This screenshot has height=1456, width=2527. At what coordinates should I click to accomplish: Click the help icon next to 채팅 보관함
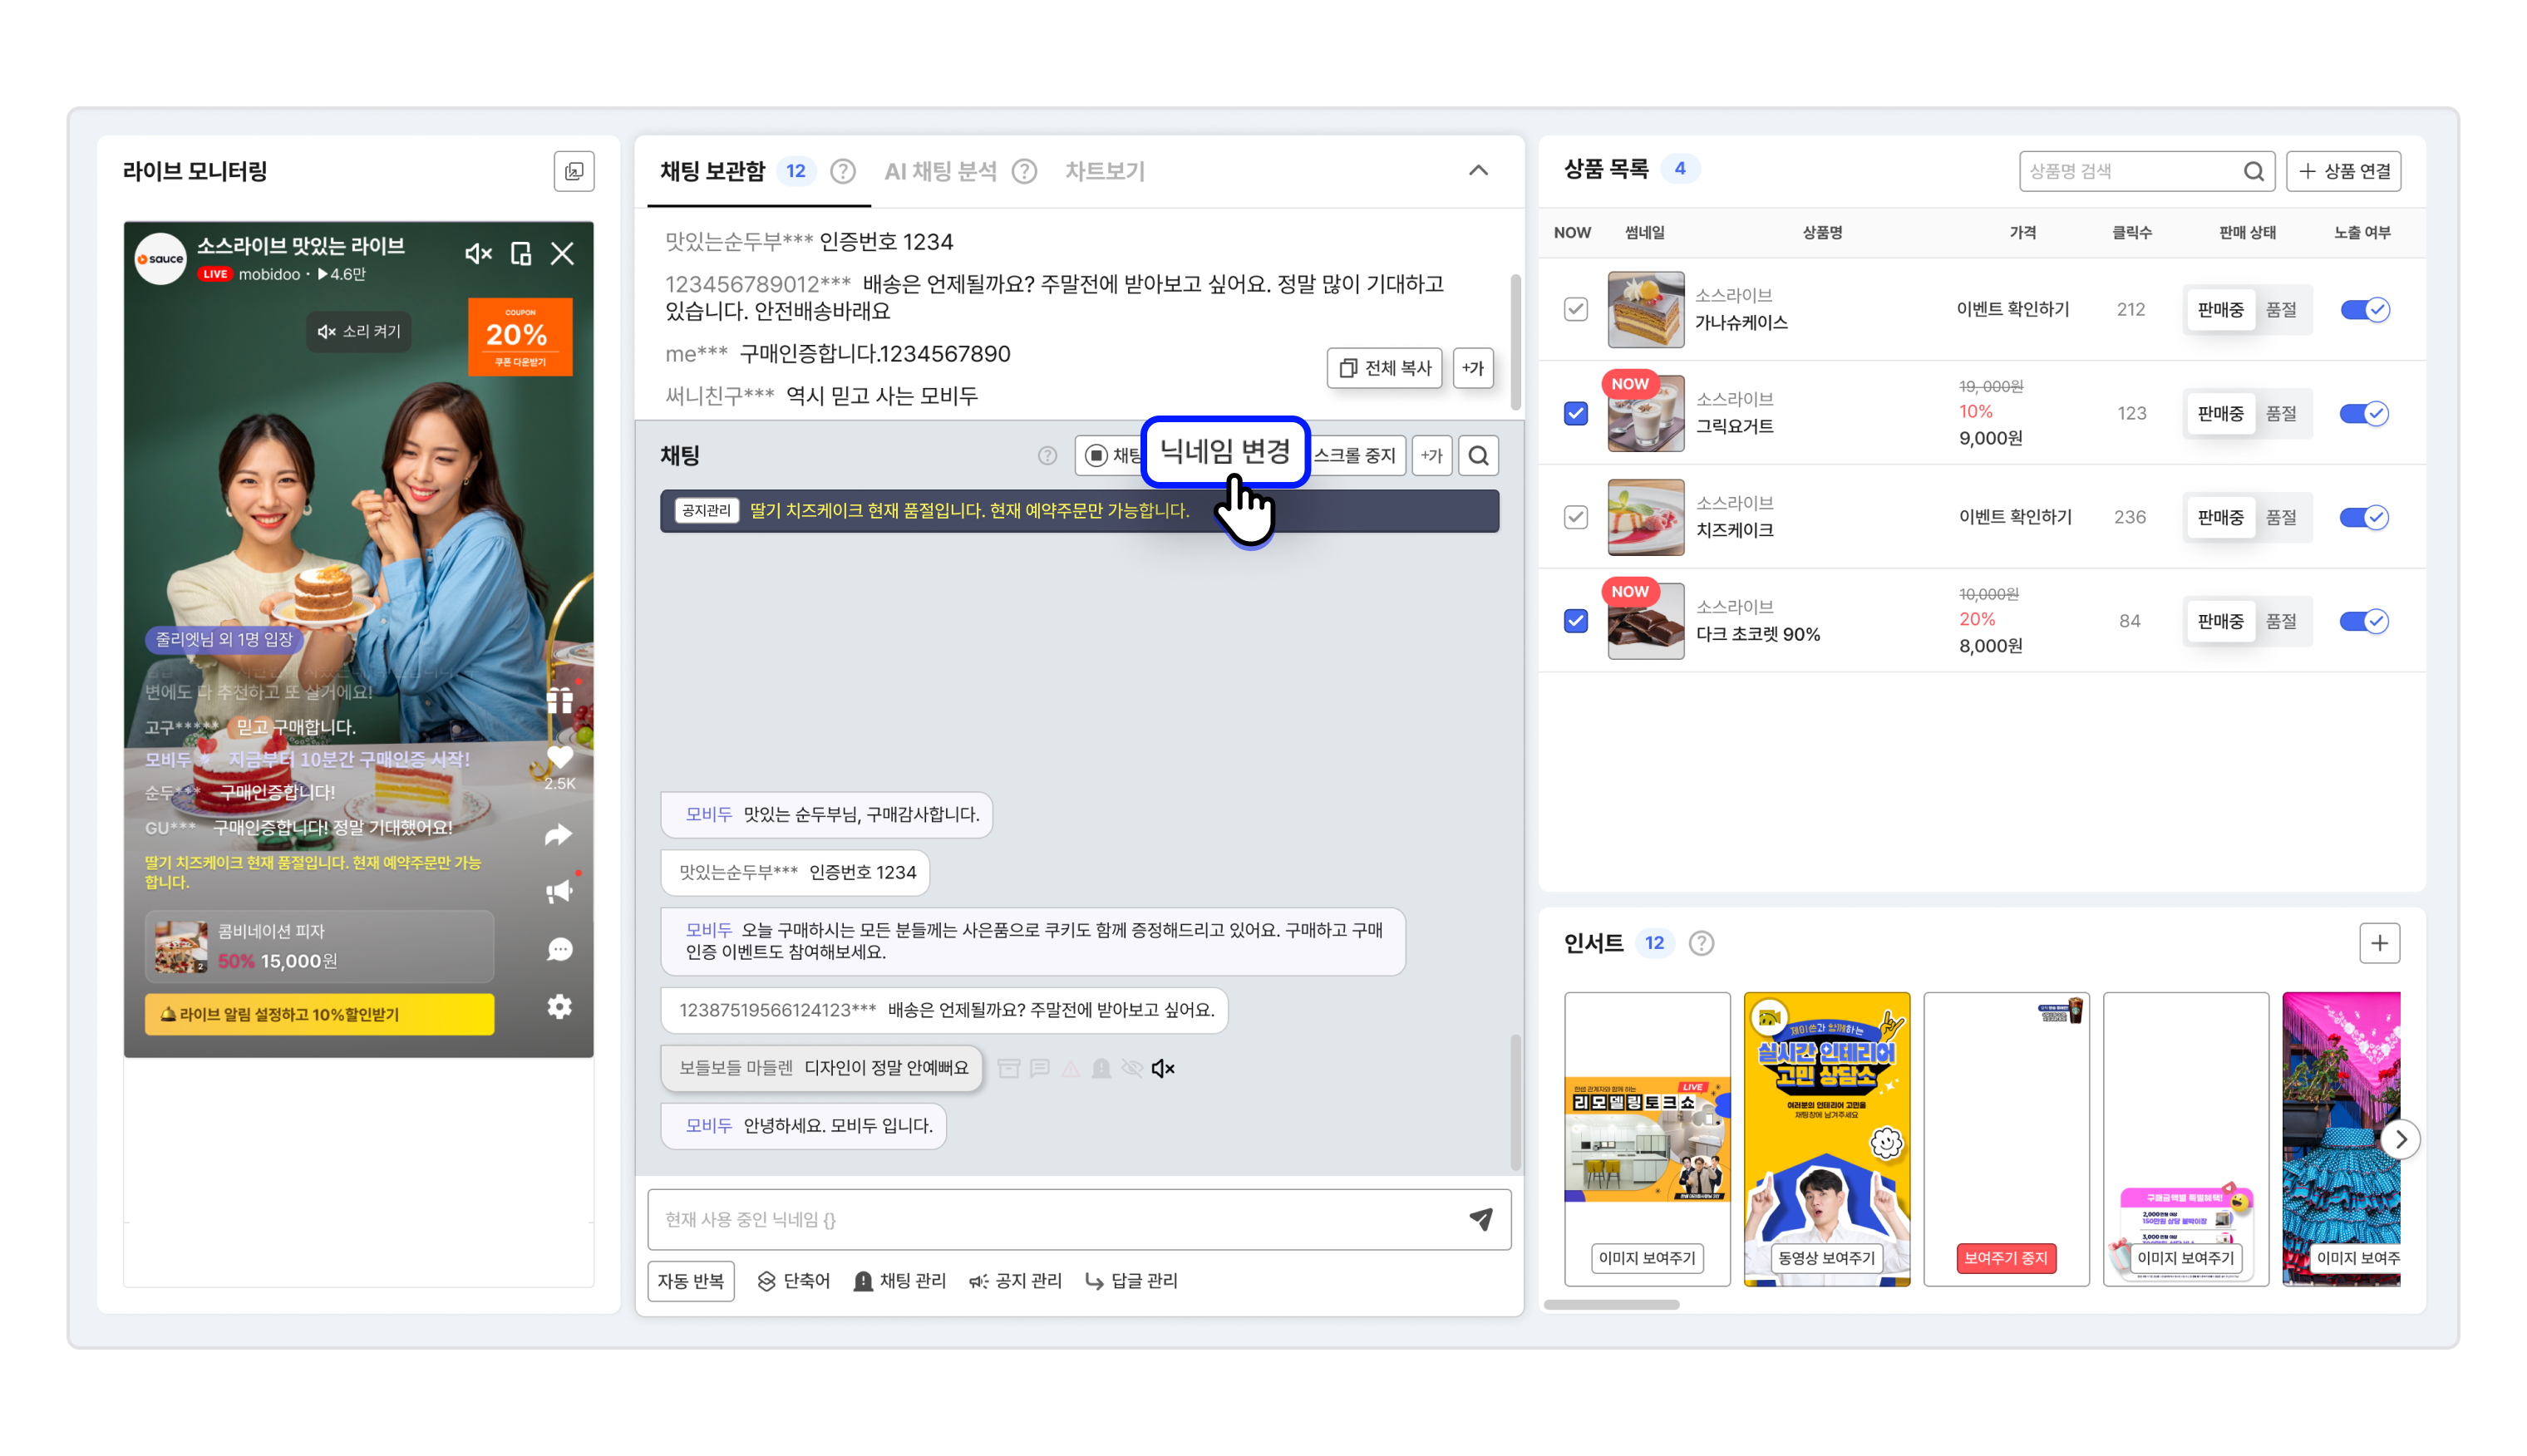point(843,171)
